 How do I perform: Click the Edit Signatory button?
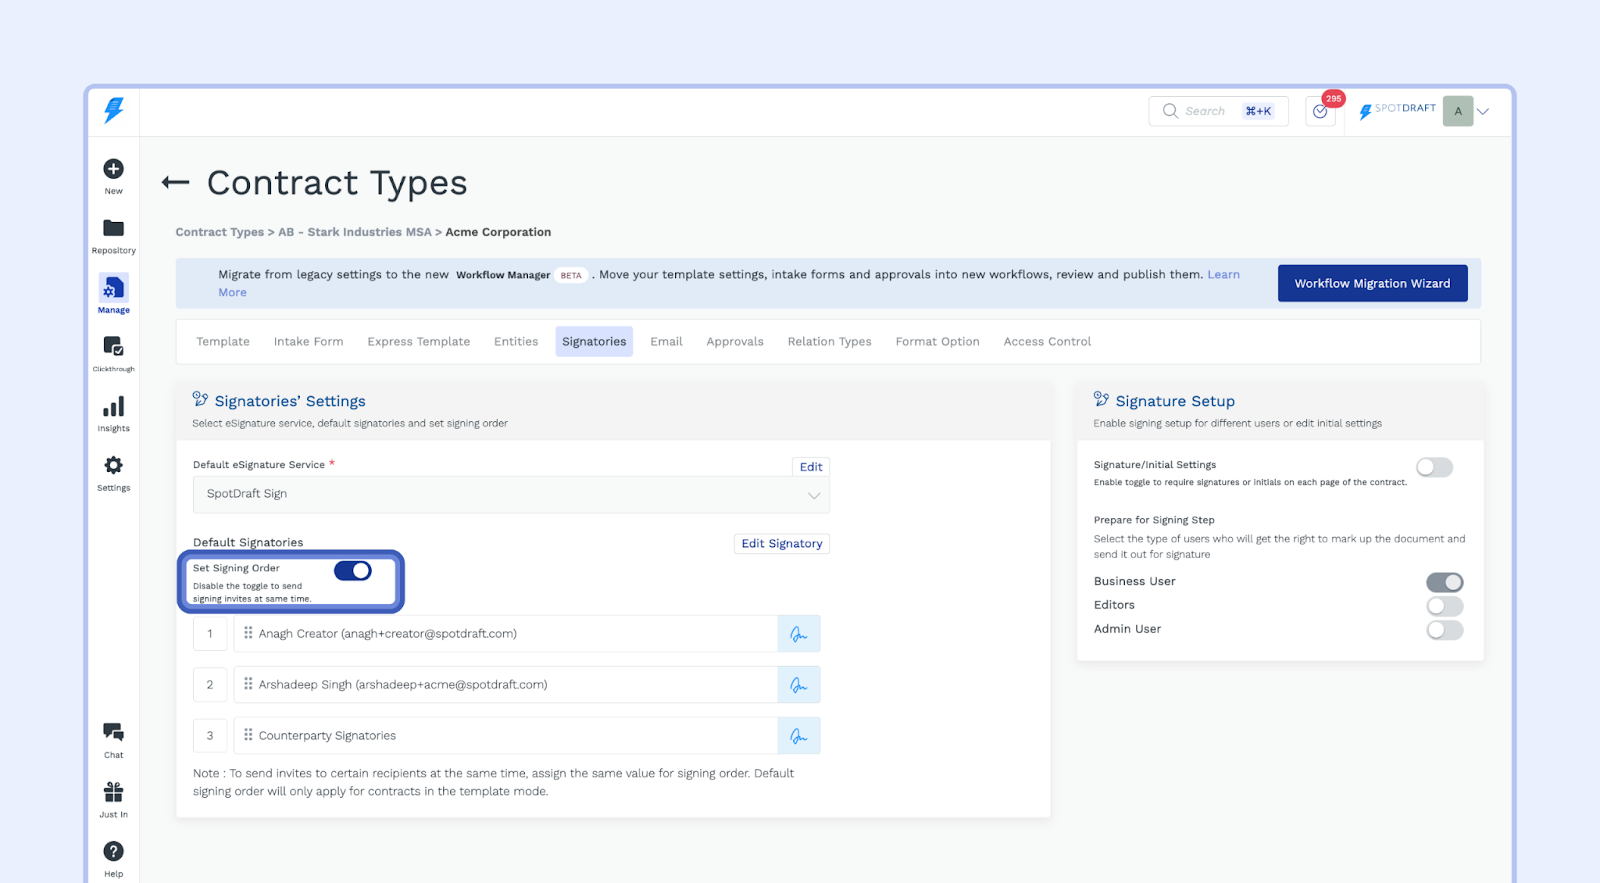tap(781, 544)
